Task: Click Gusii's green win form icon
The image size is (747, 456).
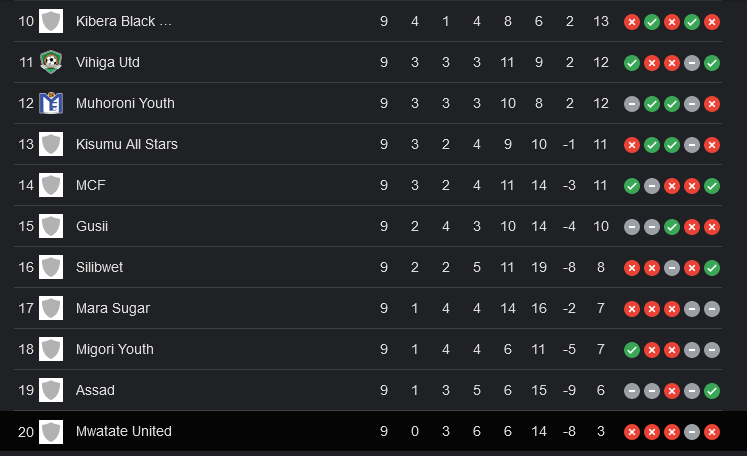Action: 672,227
